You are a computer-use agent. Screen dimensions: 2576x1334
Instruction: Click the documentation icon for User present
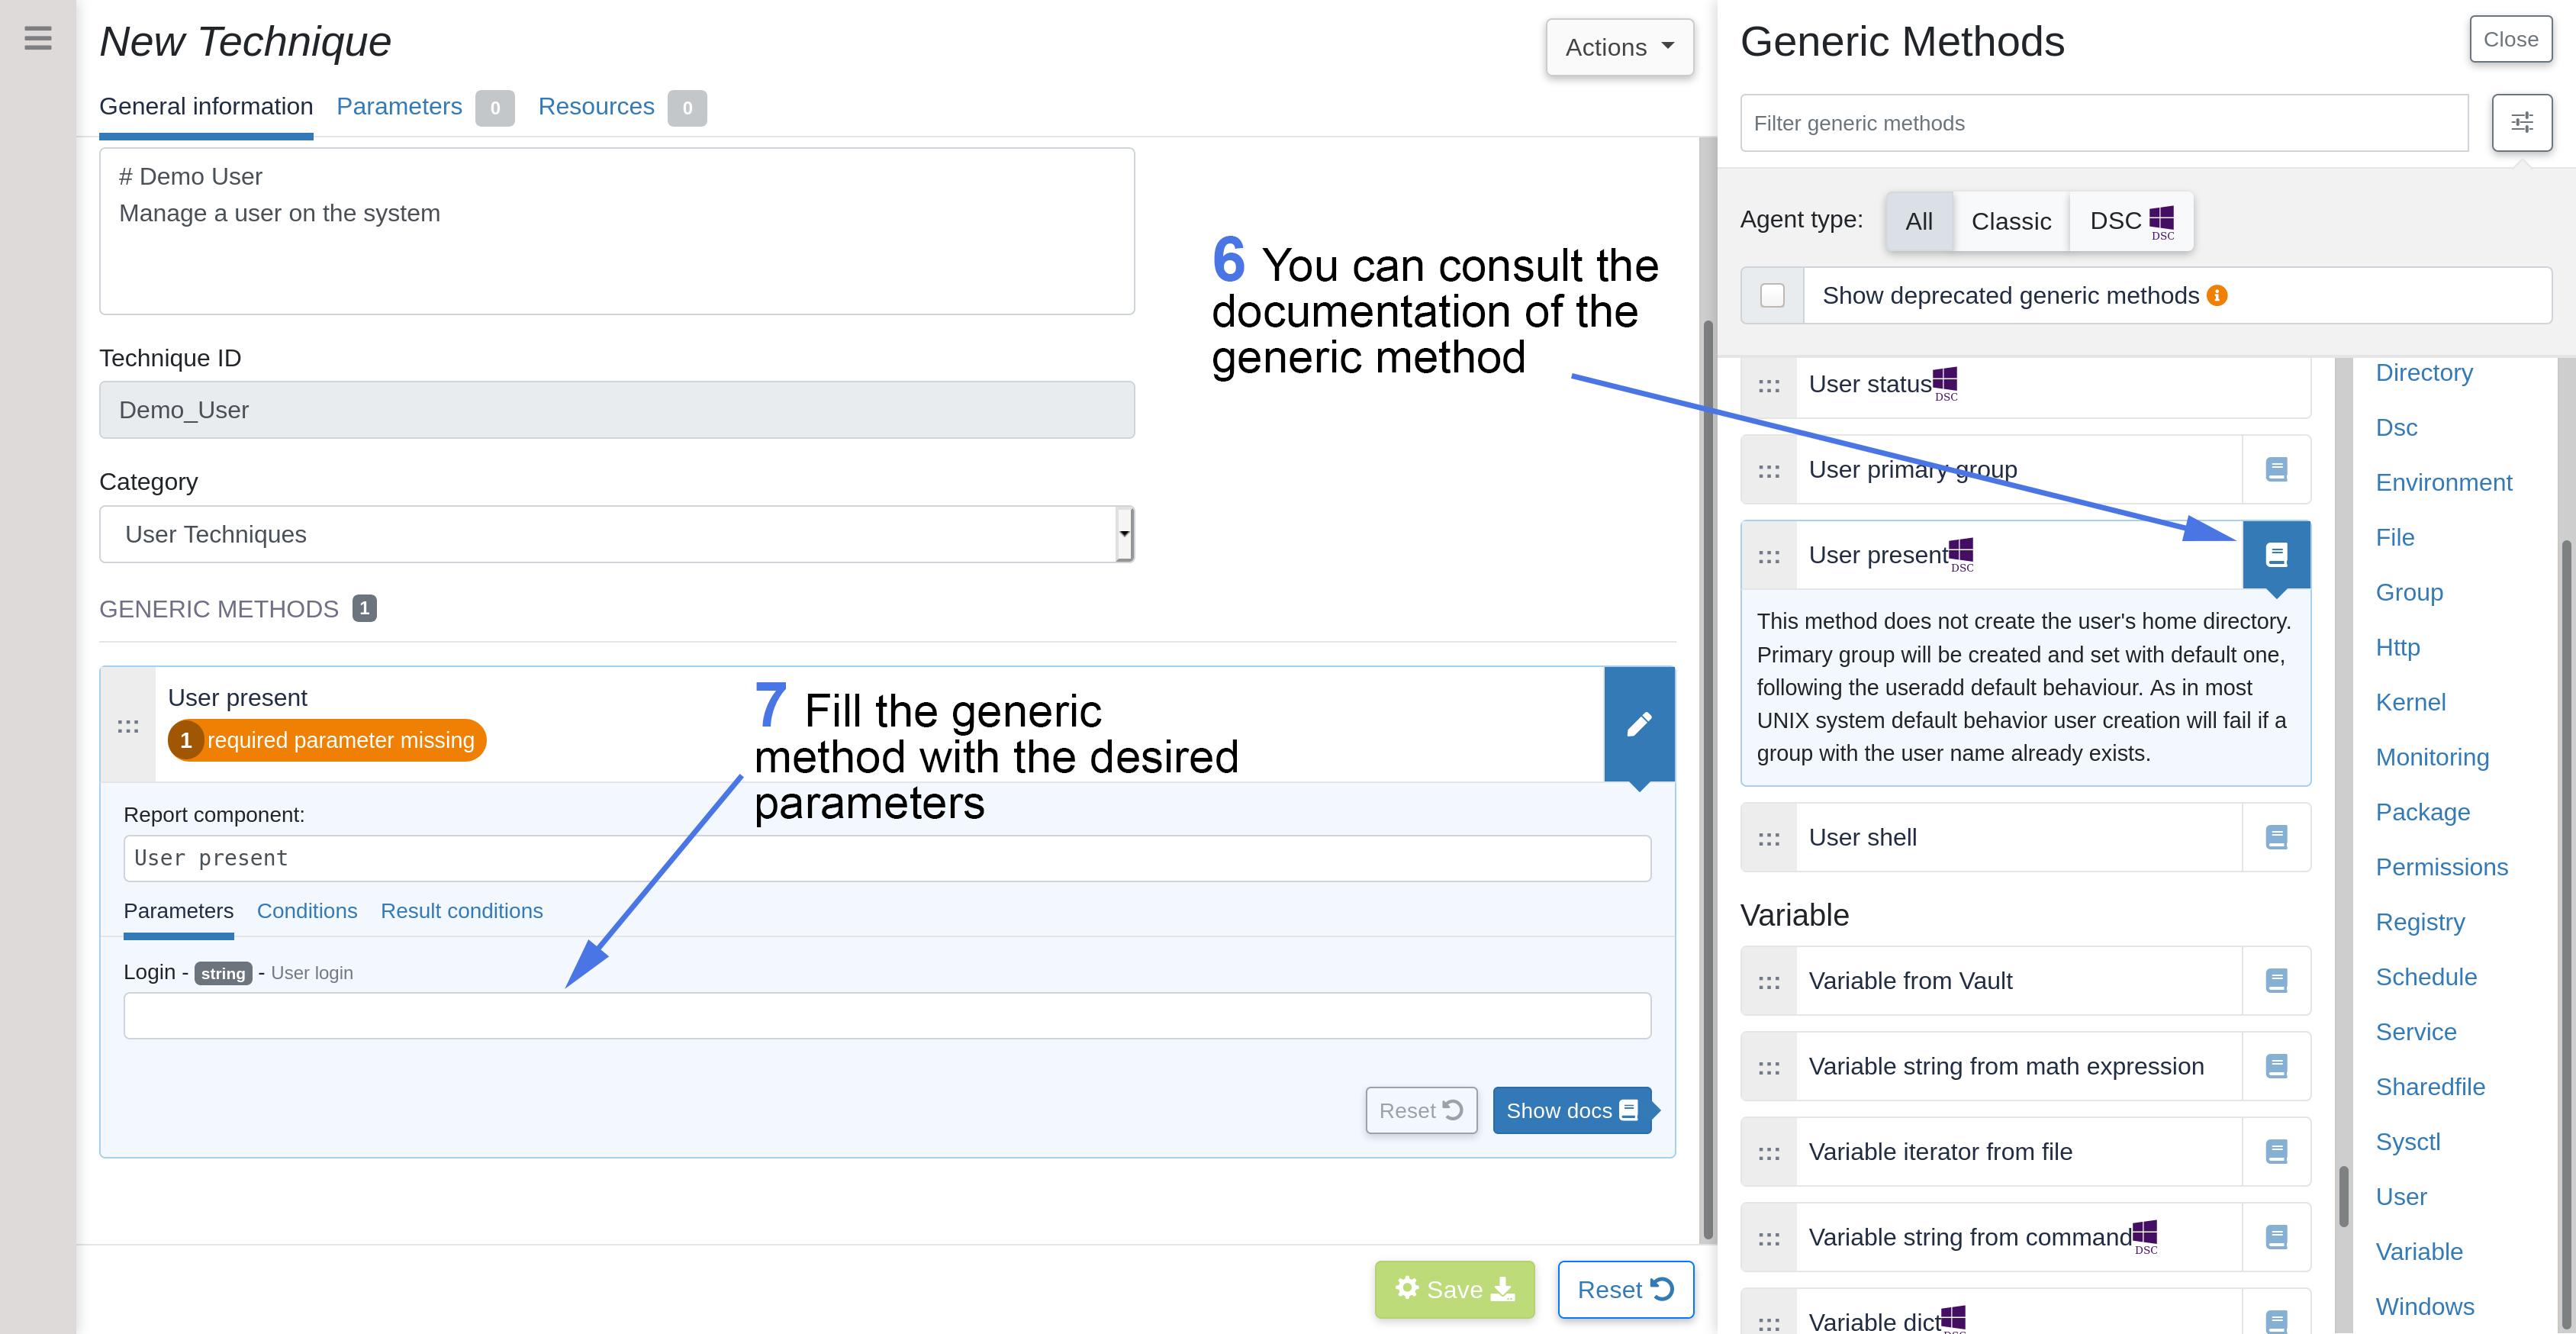pyautogui.click(x=2278, y=555)
